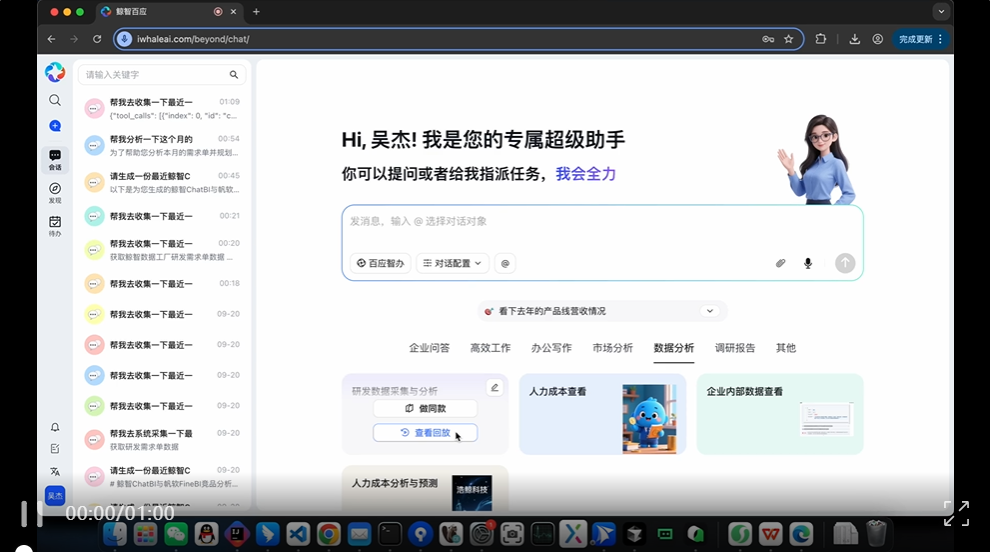Open the chat timestamped 00:21
Viewport: 990px width, 552px height.
pyautogui.click(x=162, y=216)
